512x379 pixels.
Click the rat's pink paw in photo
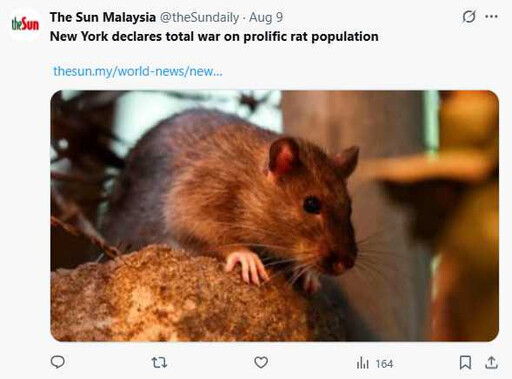(x=247, y=266)
